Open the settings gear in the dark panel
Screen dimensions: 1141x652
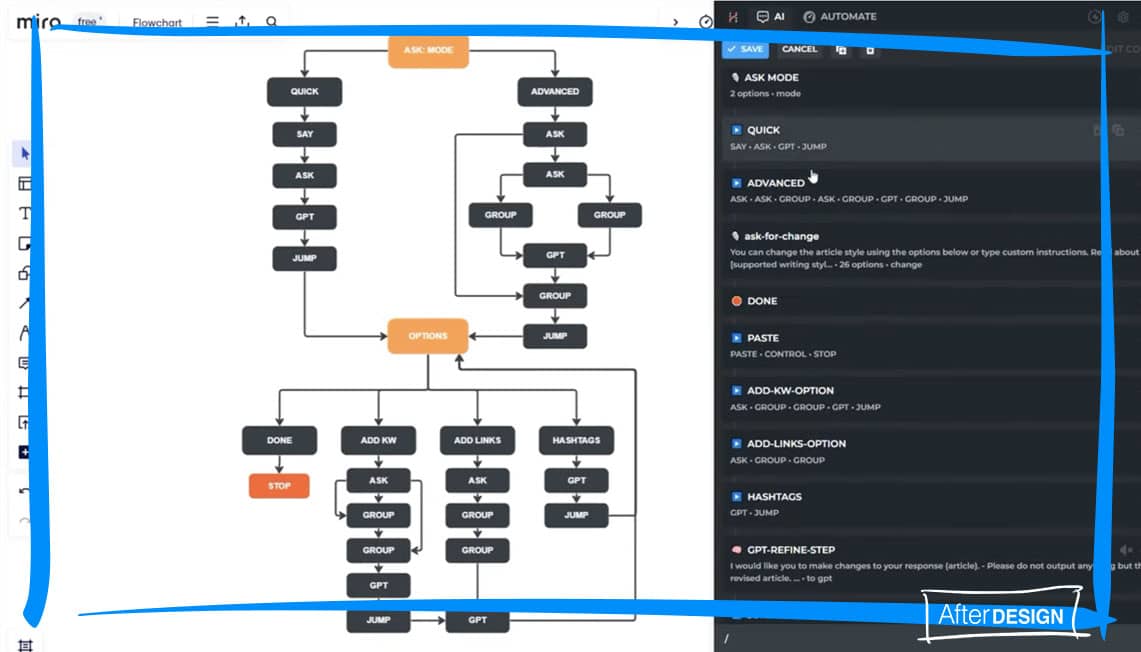click(1122, 17)
